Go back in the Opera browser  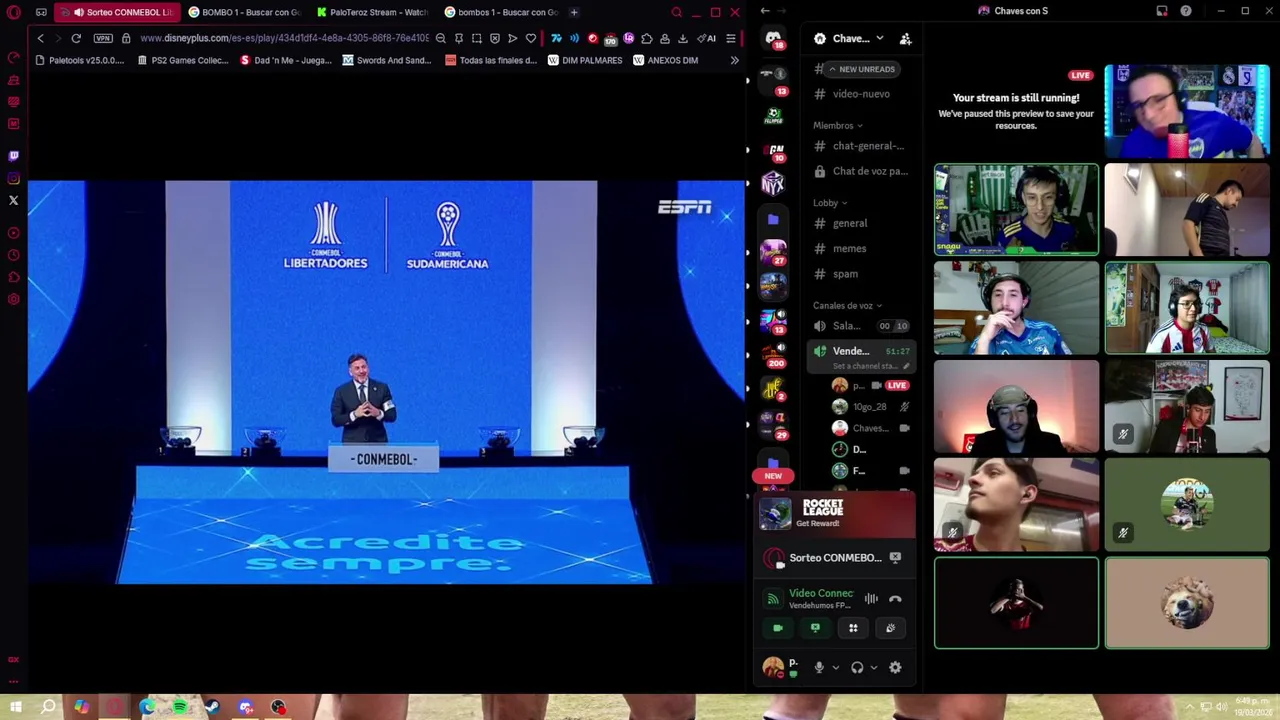40,38
